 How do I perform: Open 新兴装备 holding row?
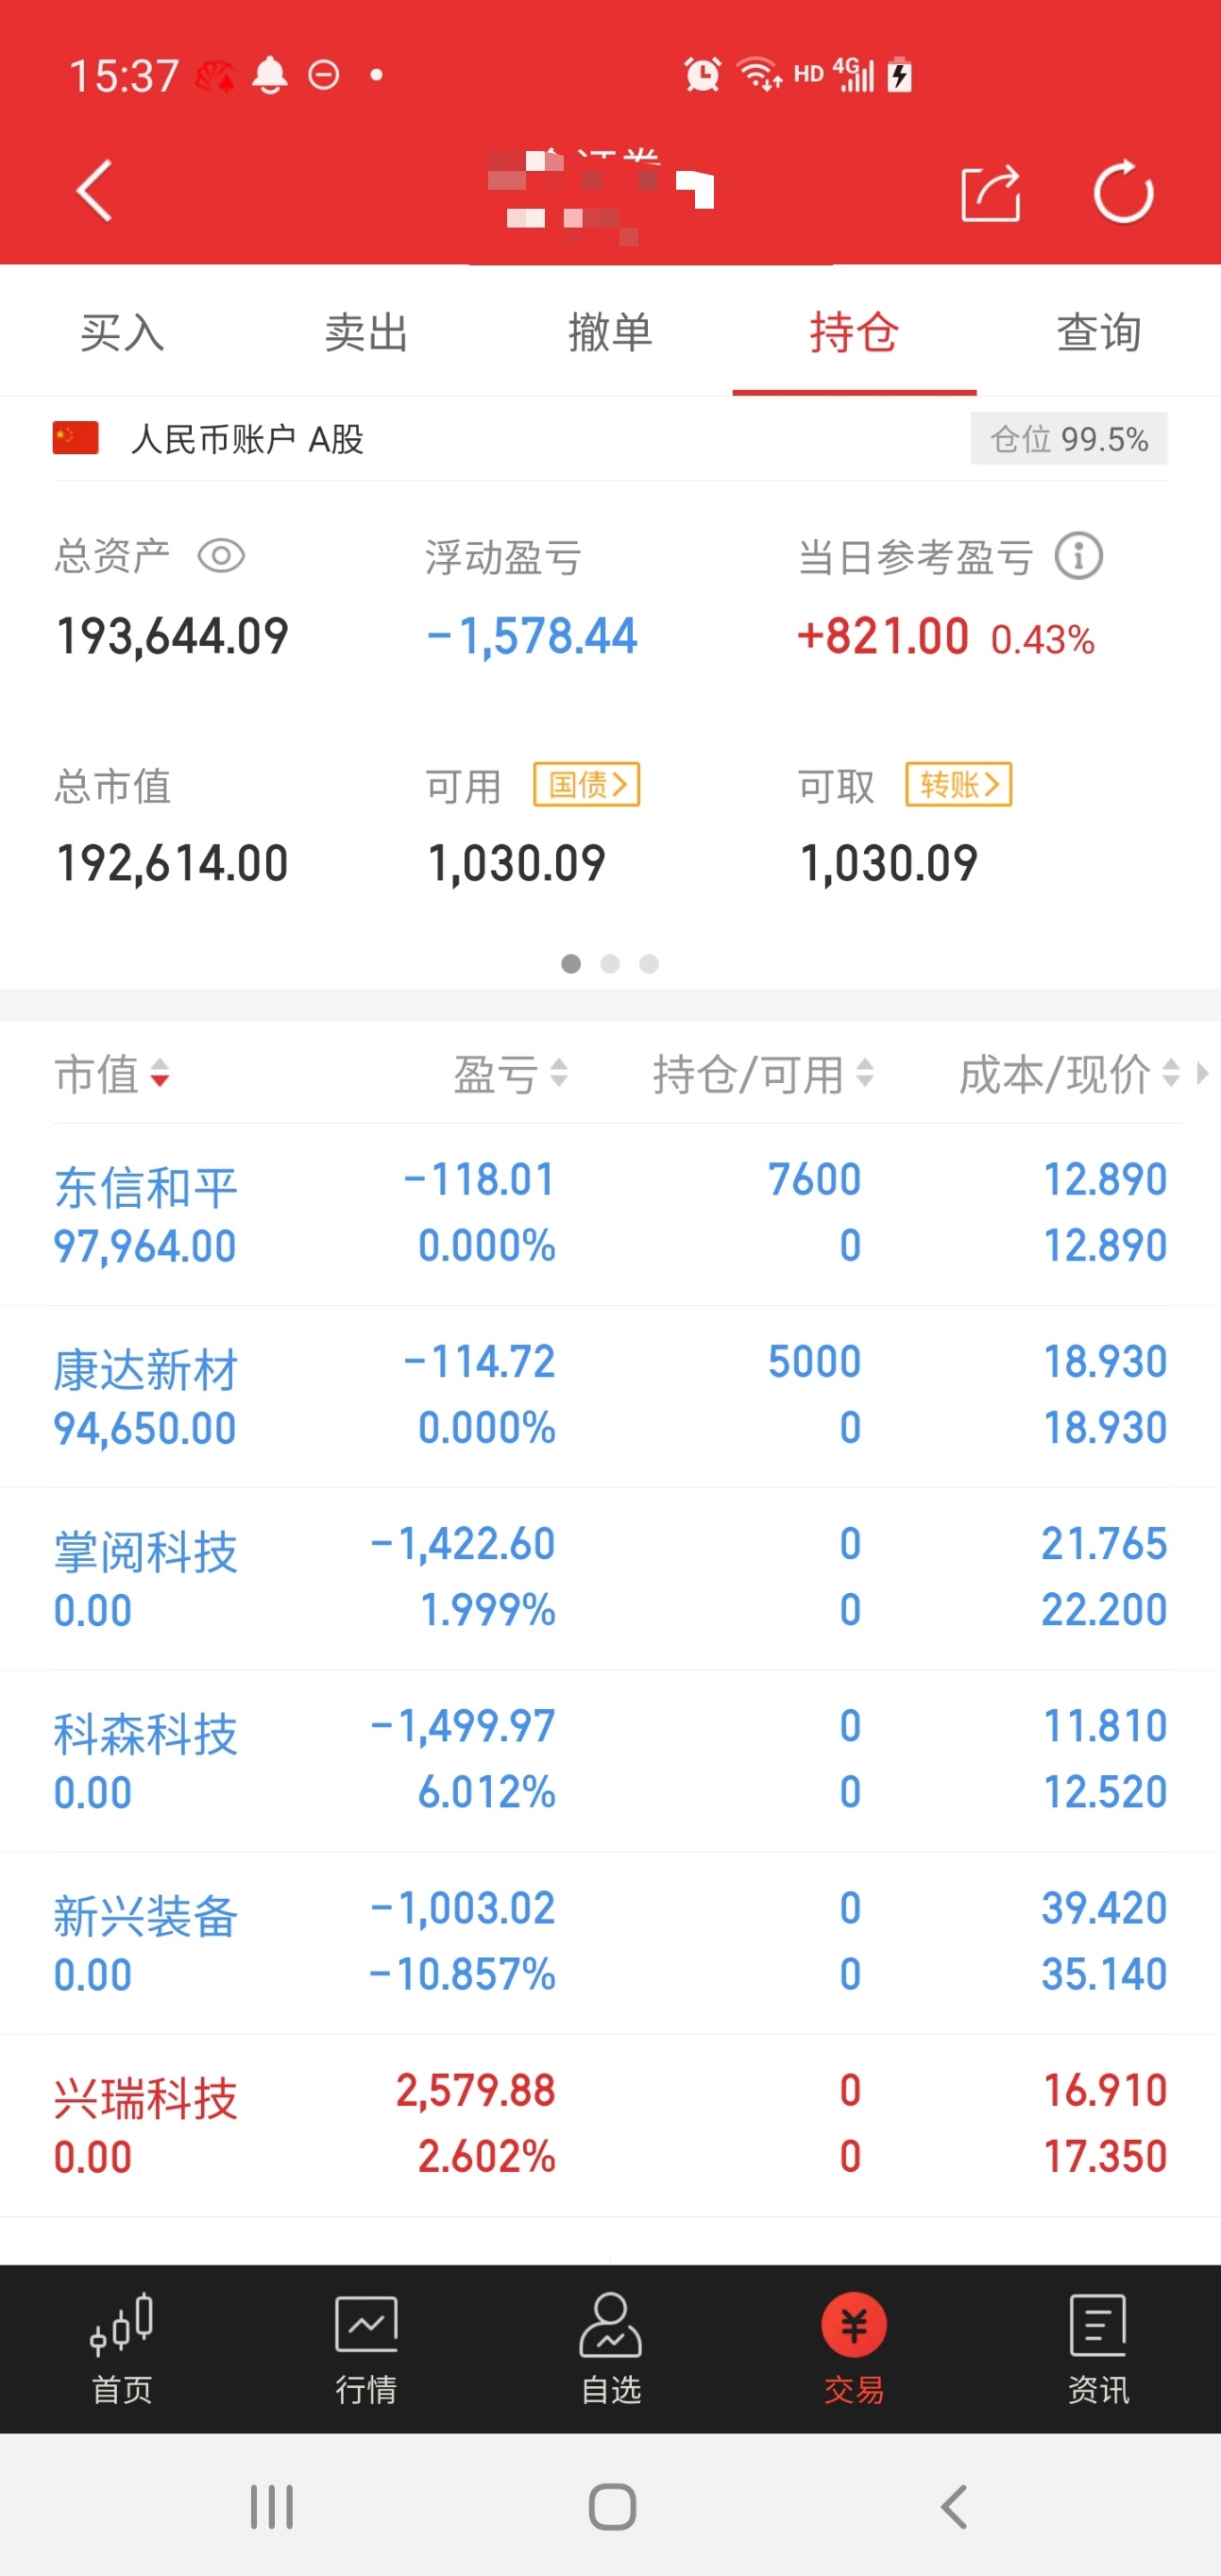(x=610, y=1942)
